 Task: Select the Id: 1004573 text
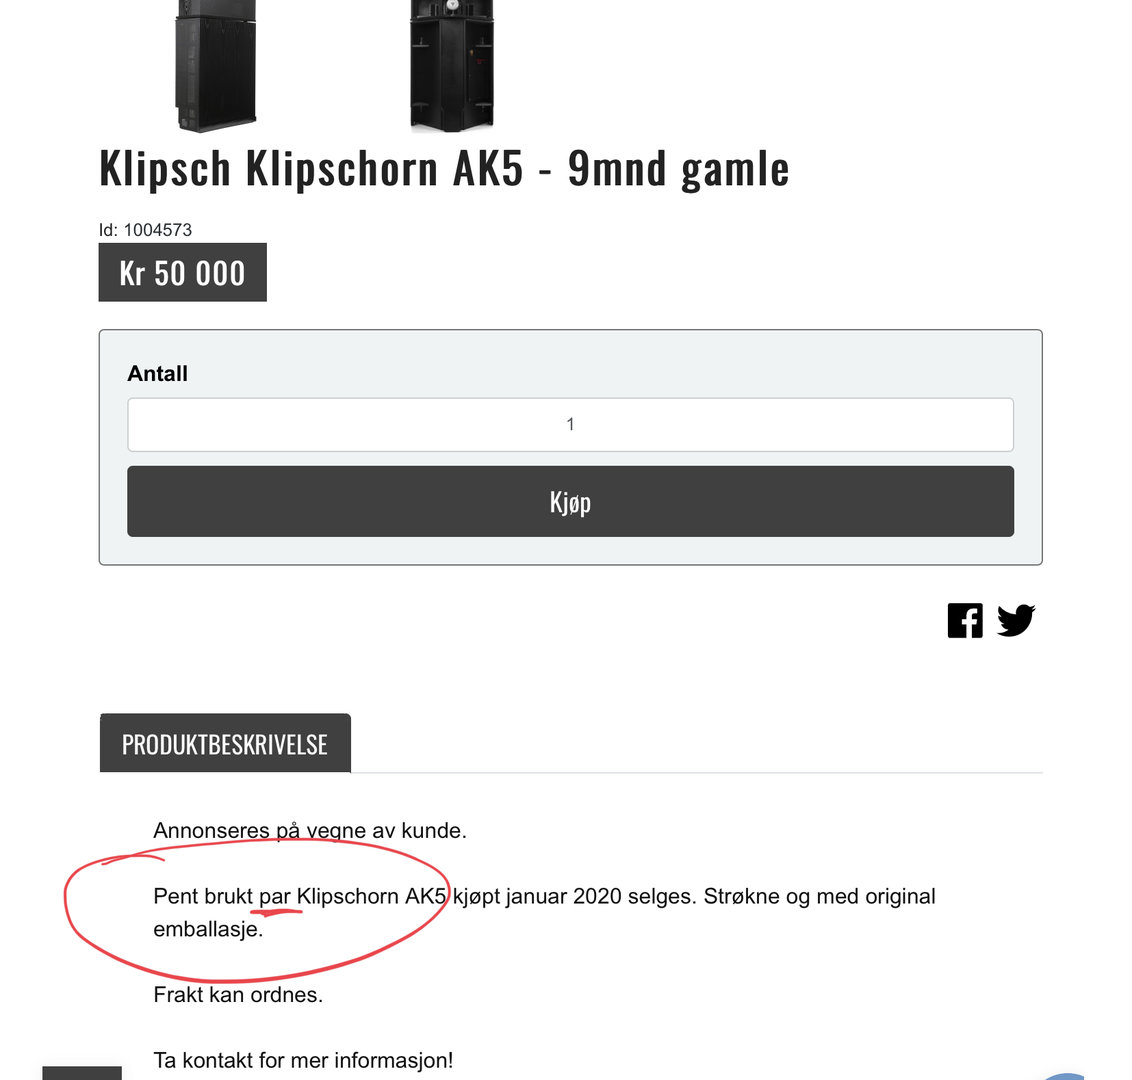tap(145, 230)
